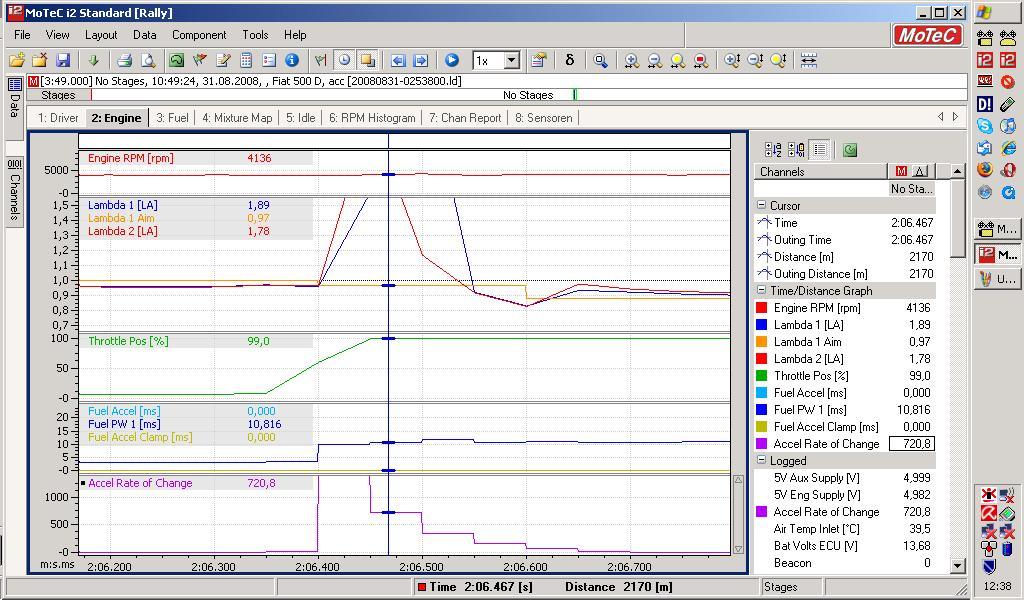
Task: Click the Firefox icon in quick launch
Action: (985, 170)
